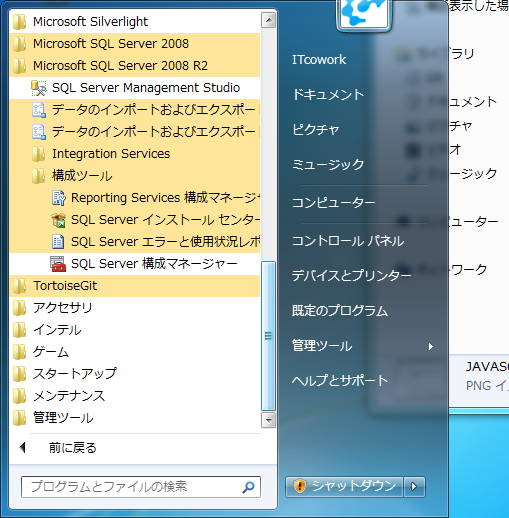Open コンピューター

click(334, 203)
